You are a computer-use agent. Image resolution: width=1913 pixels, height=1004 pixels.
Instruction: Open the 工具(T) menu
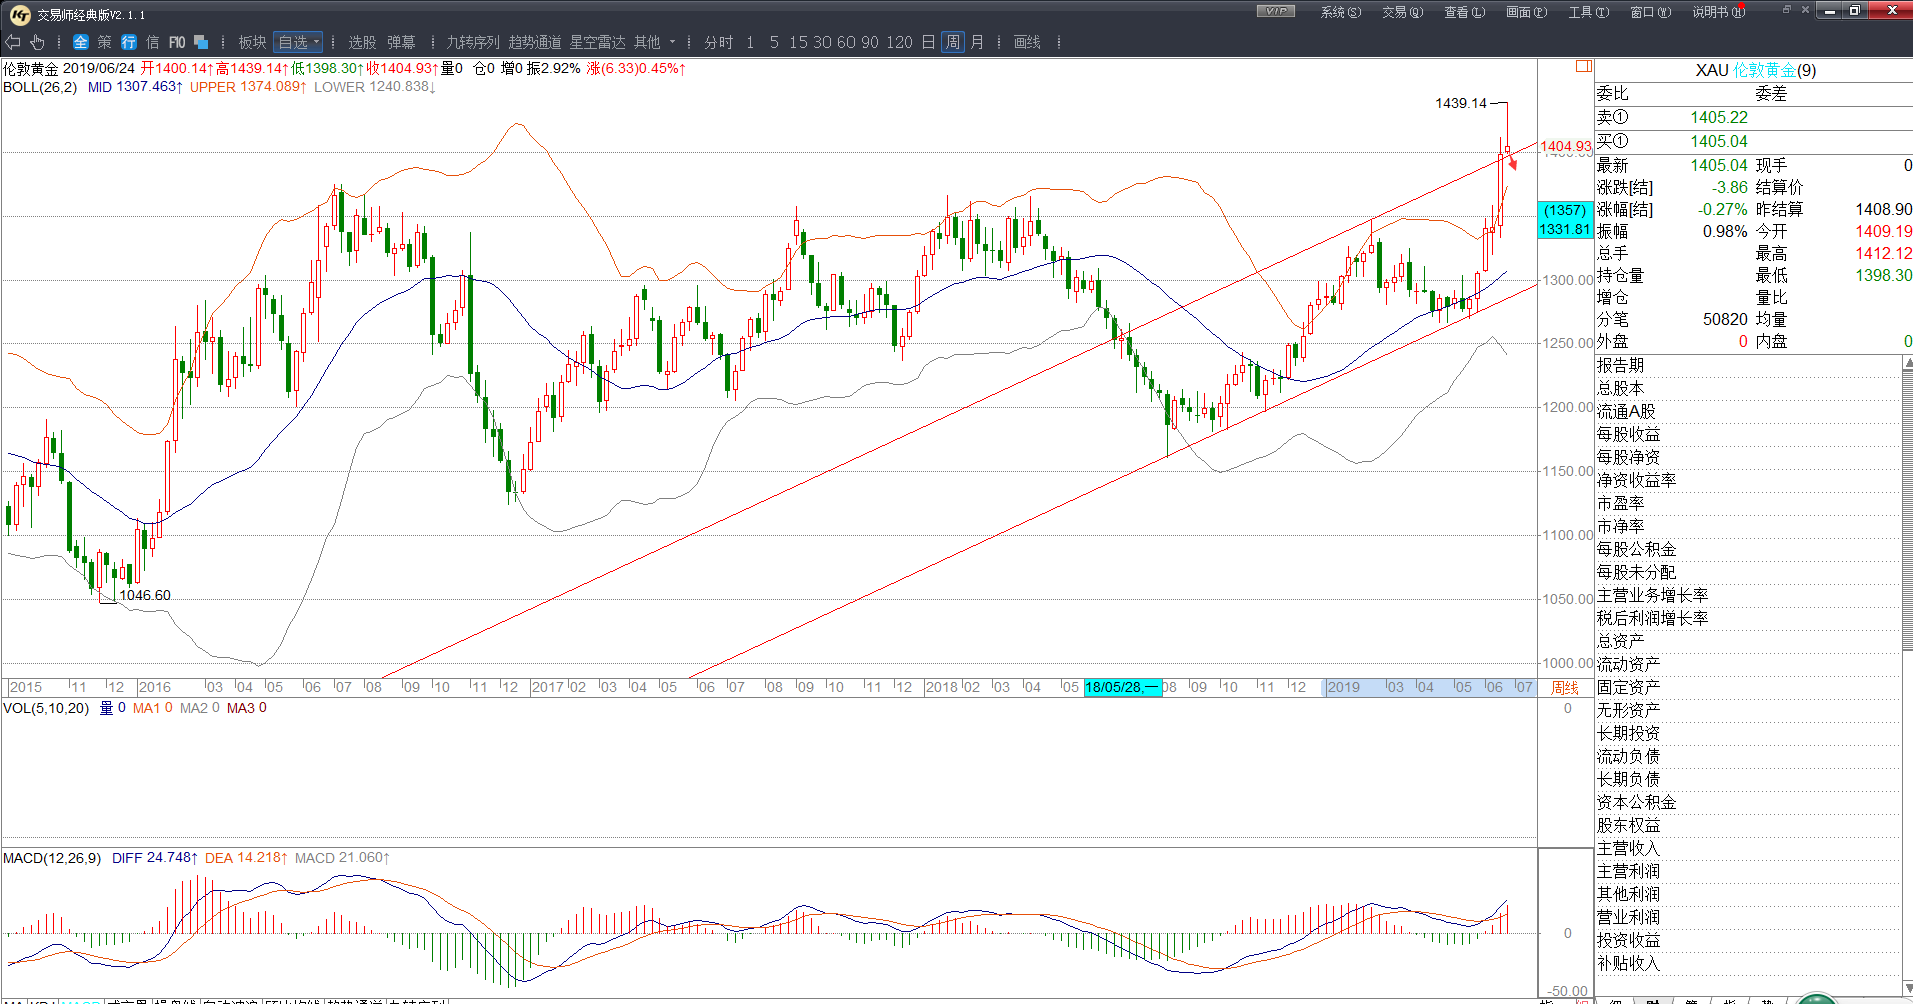pyautogui.click(x=1588, y=12)
